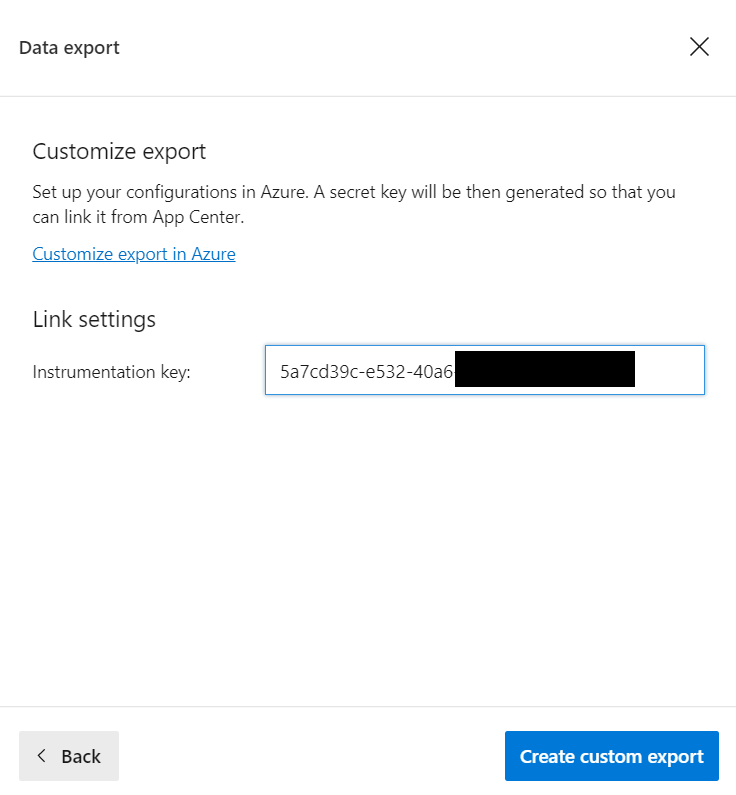
Task: Click empty space after redacted key in field
Action: [x=668, y=370]
